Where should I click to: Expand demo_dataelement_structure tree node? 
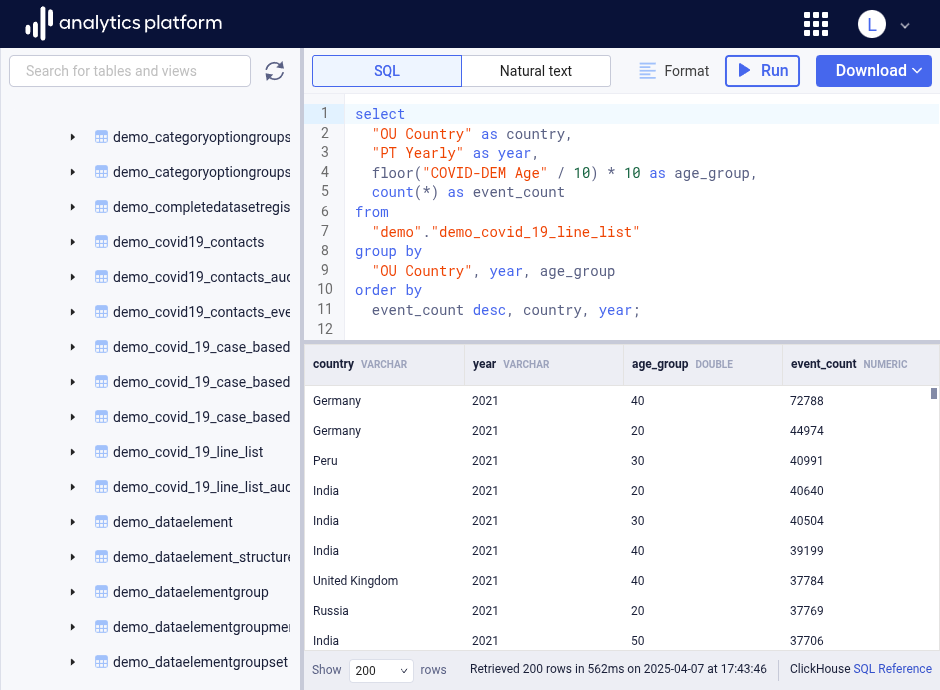pyautogui.click(x=73, y=557)
